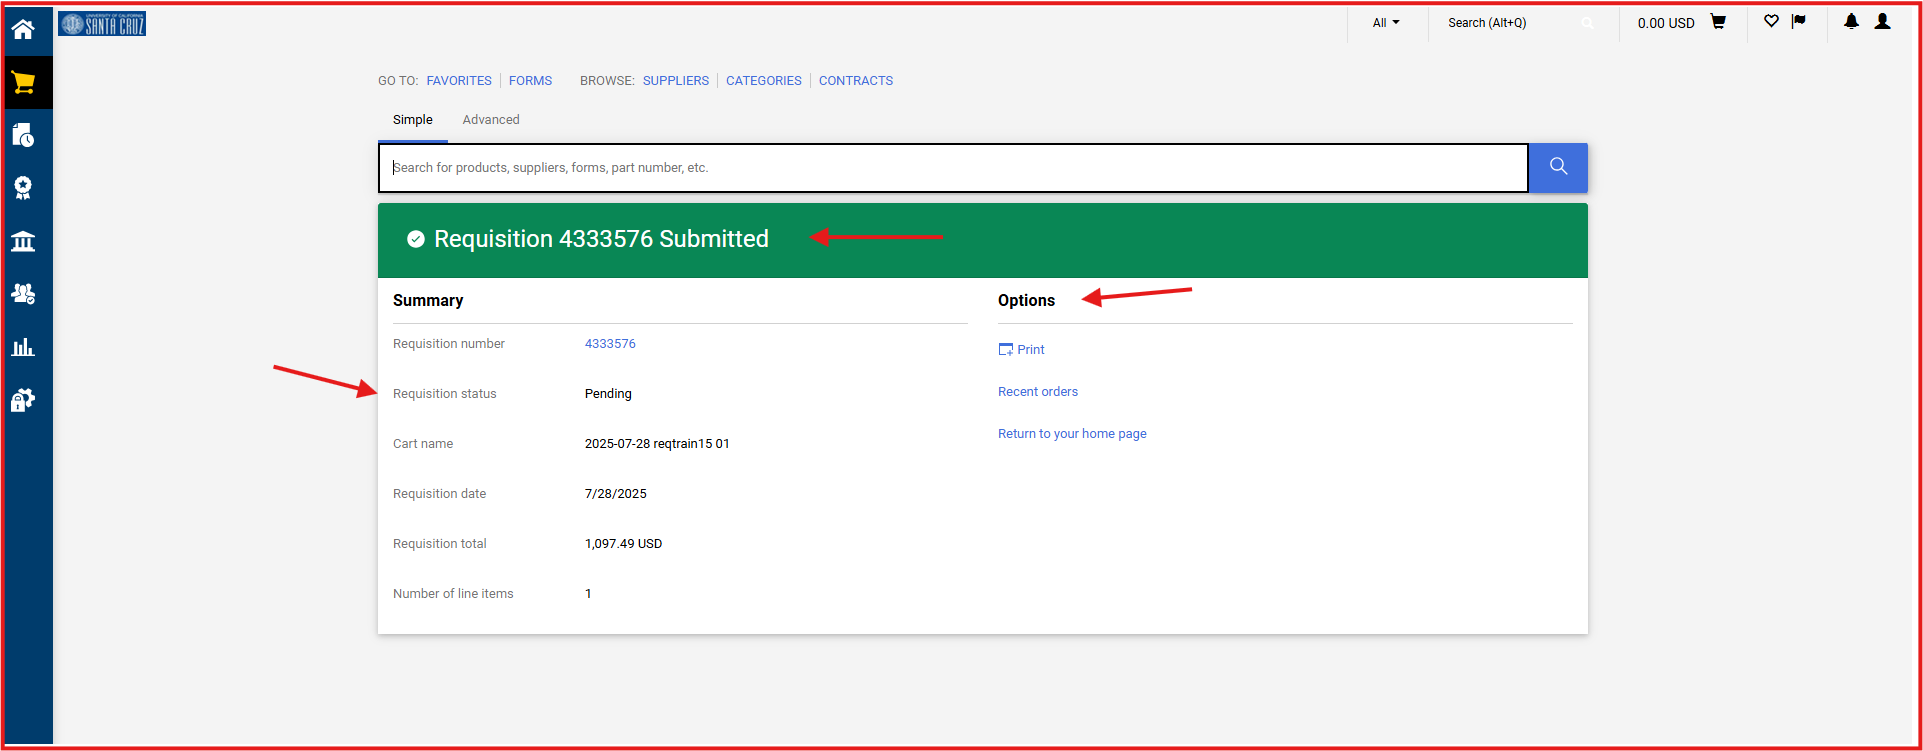The height and width of the screenshot is (751, 1923).
Task: Open the Setup puzzle-lock sidebar icon
Action: (x=23, y=400)
